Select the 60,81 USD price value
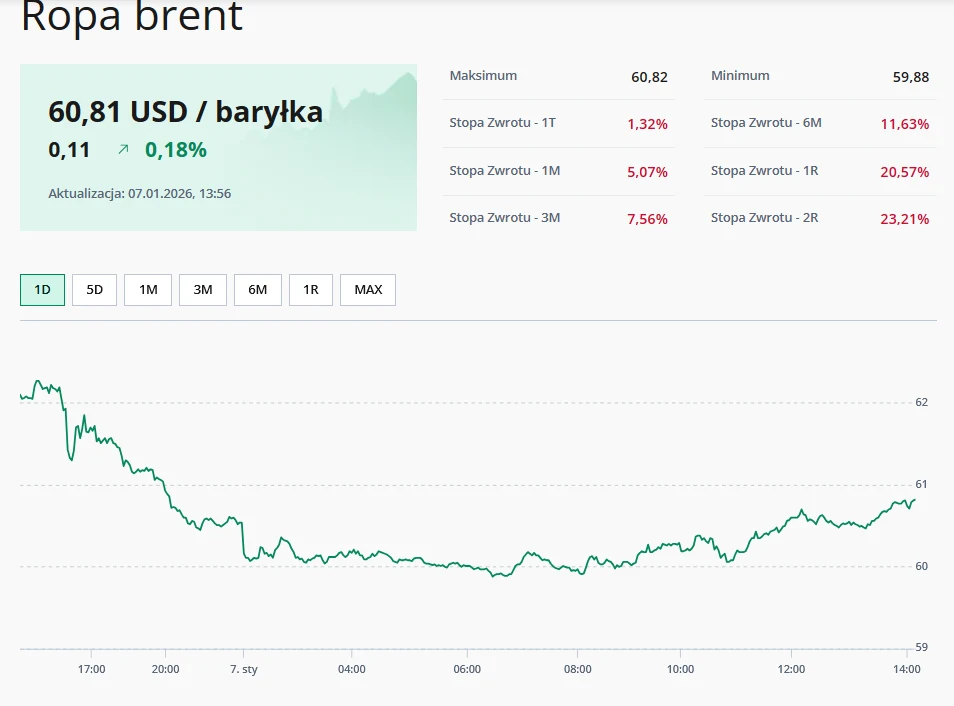The height and width of the screenshot is (706, 954). coord(186,112)
